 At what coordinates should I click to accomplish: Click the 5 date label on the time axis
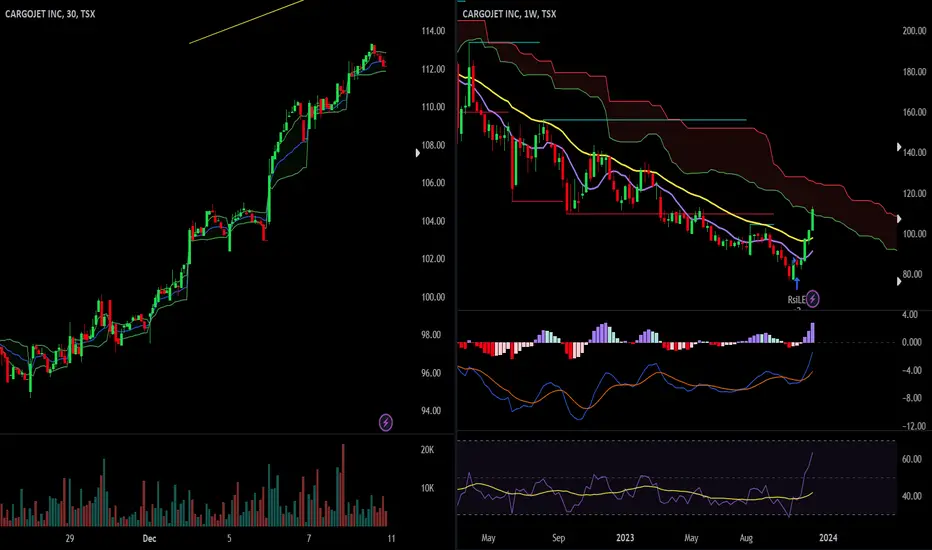click(x=229, y=538)
